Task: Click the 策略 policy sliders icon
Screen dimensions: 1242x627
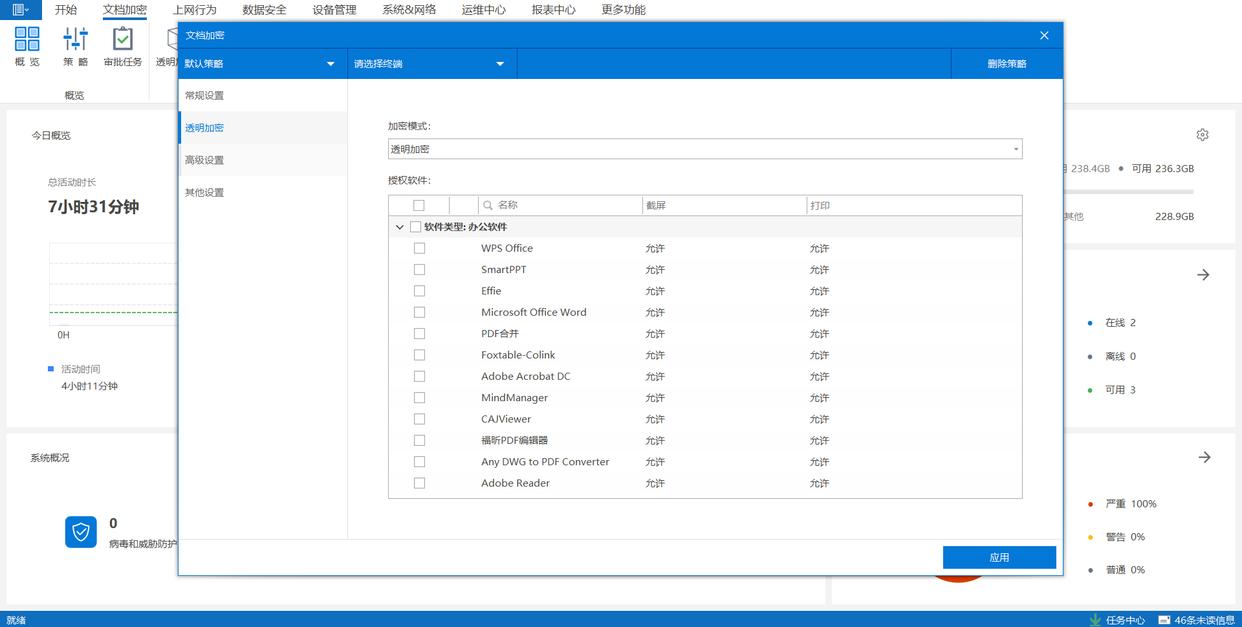Action: click(75, 40)
